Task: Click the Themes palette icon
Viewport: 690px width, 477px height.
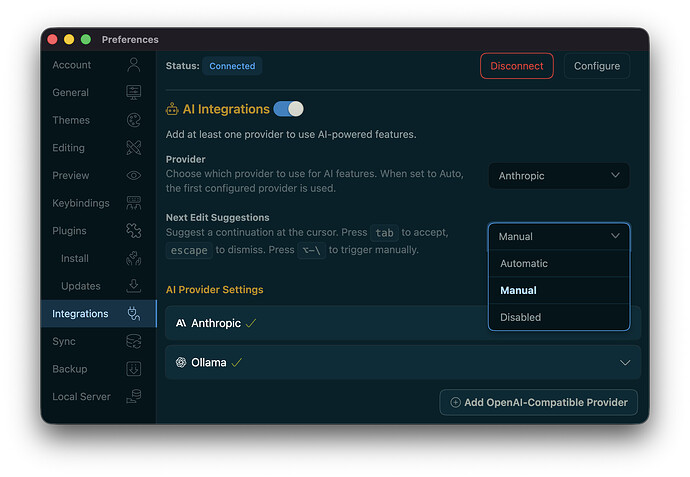Action: pos(134,120)
